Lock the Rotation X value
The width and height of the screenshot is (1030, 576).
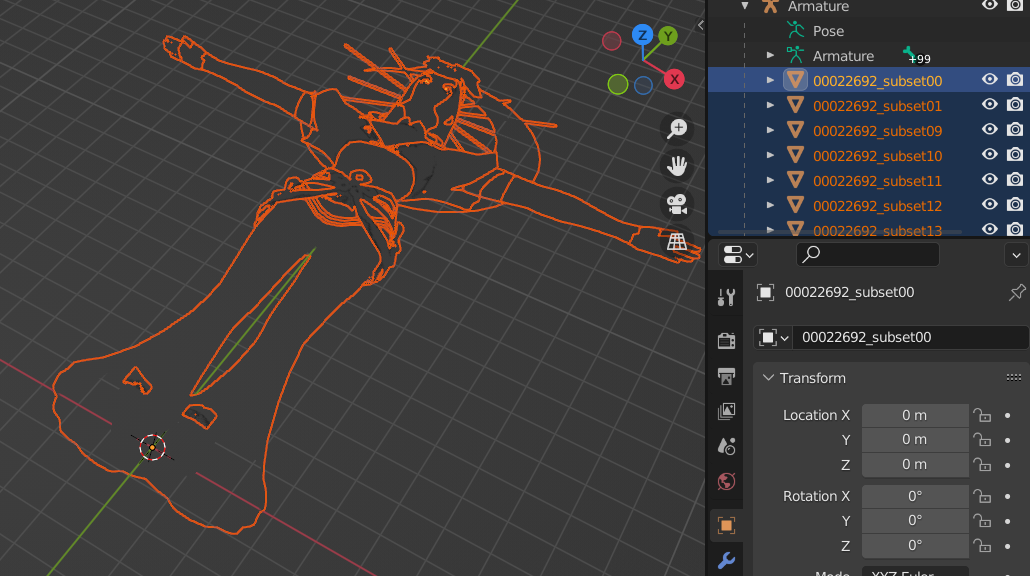pos(982,496)
